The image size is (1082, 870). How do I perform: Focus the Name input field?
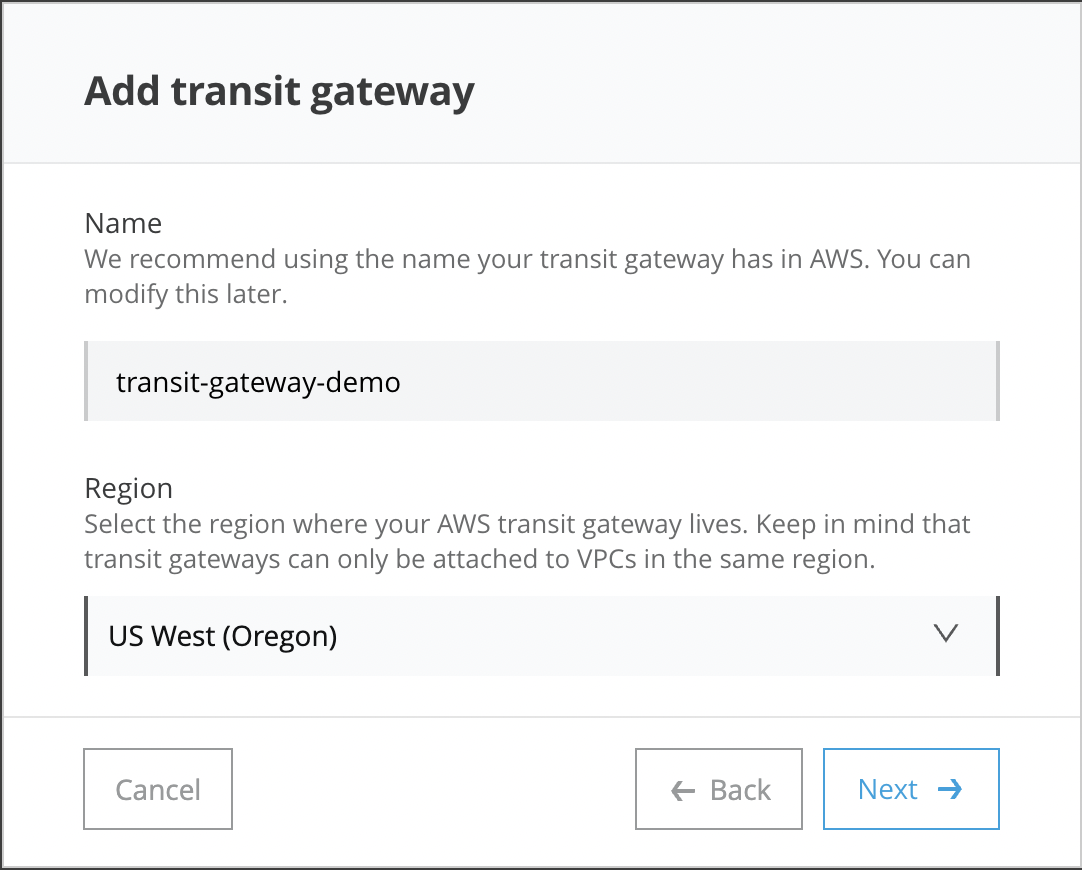pyautogui.click(x=542, y=381)
